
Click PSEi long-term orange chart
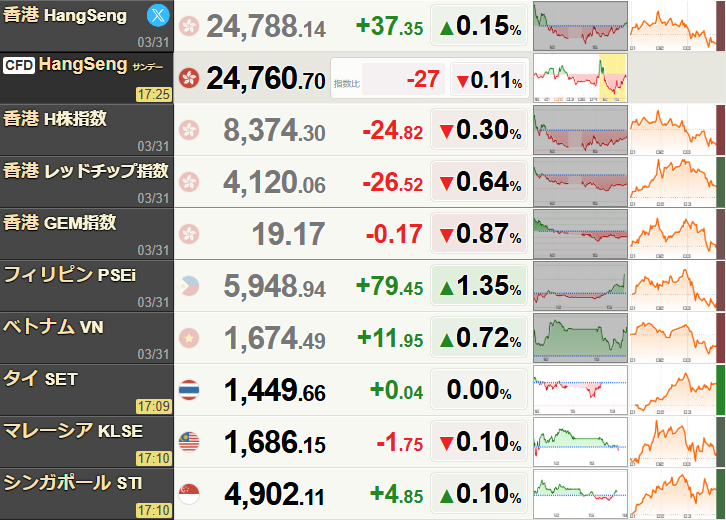672,286
